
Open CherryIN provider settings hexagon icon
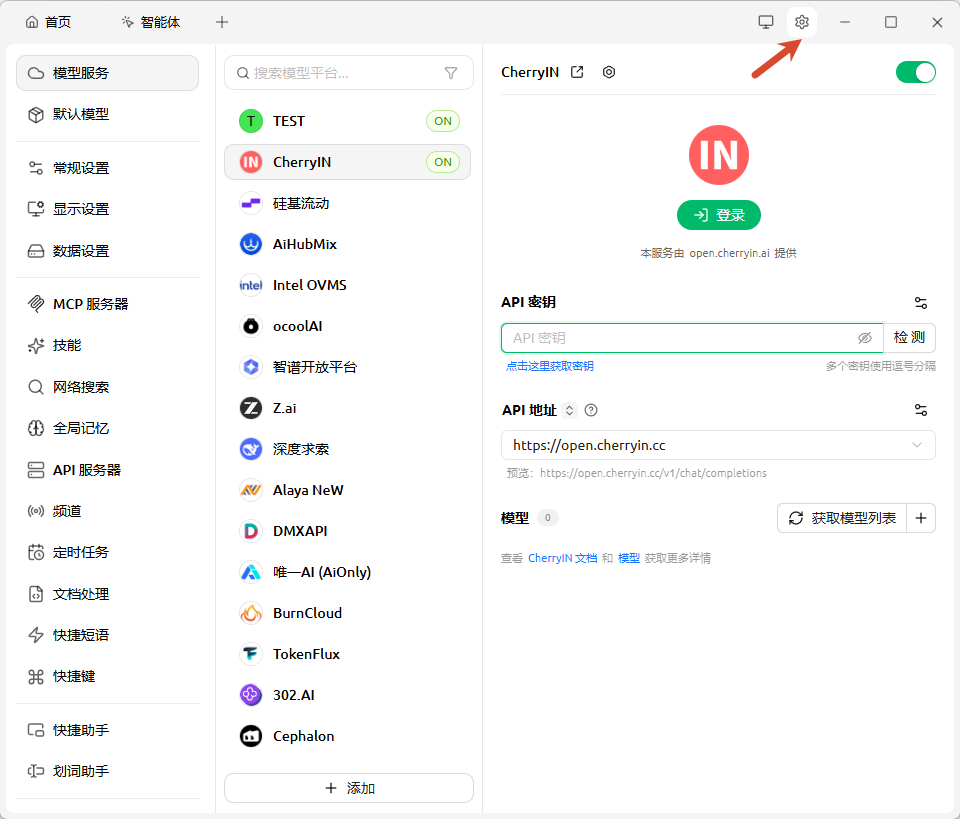tap(609, 72)
